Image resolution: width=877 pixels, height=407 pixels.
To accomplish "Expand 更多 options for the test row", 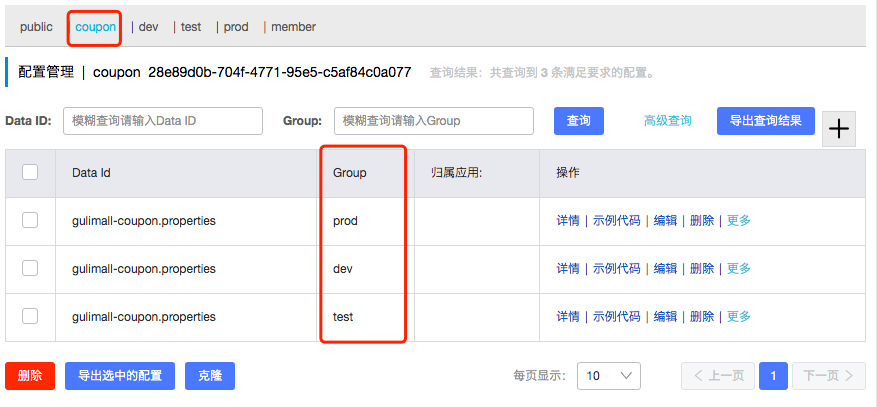I will pyautogui.click(x=738, y=317).
